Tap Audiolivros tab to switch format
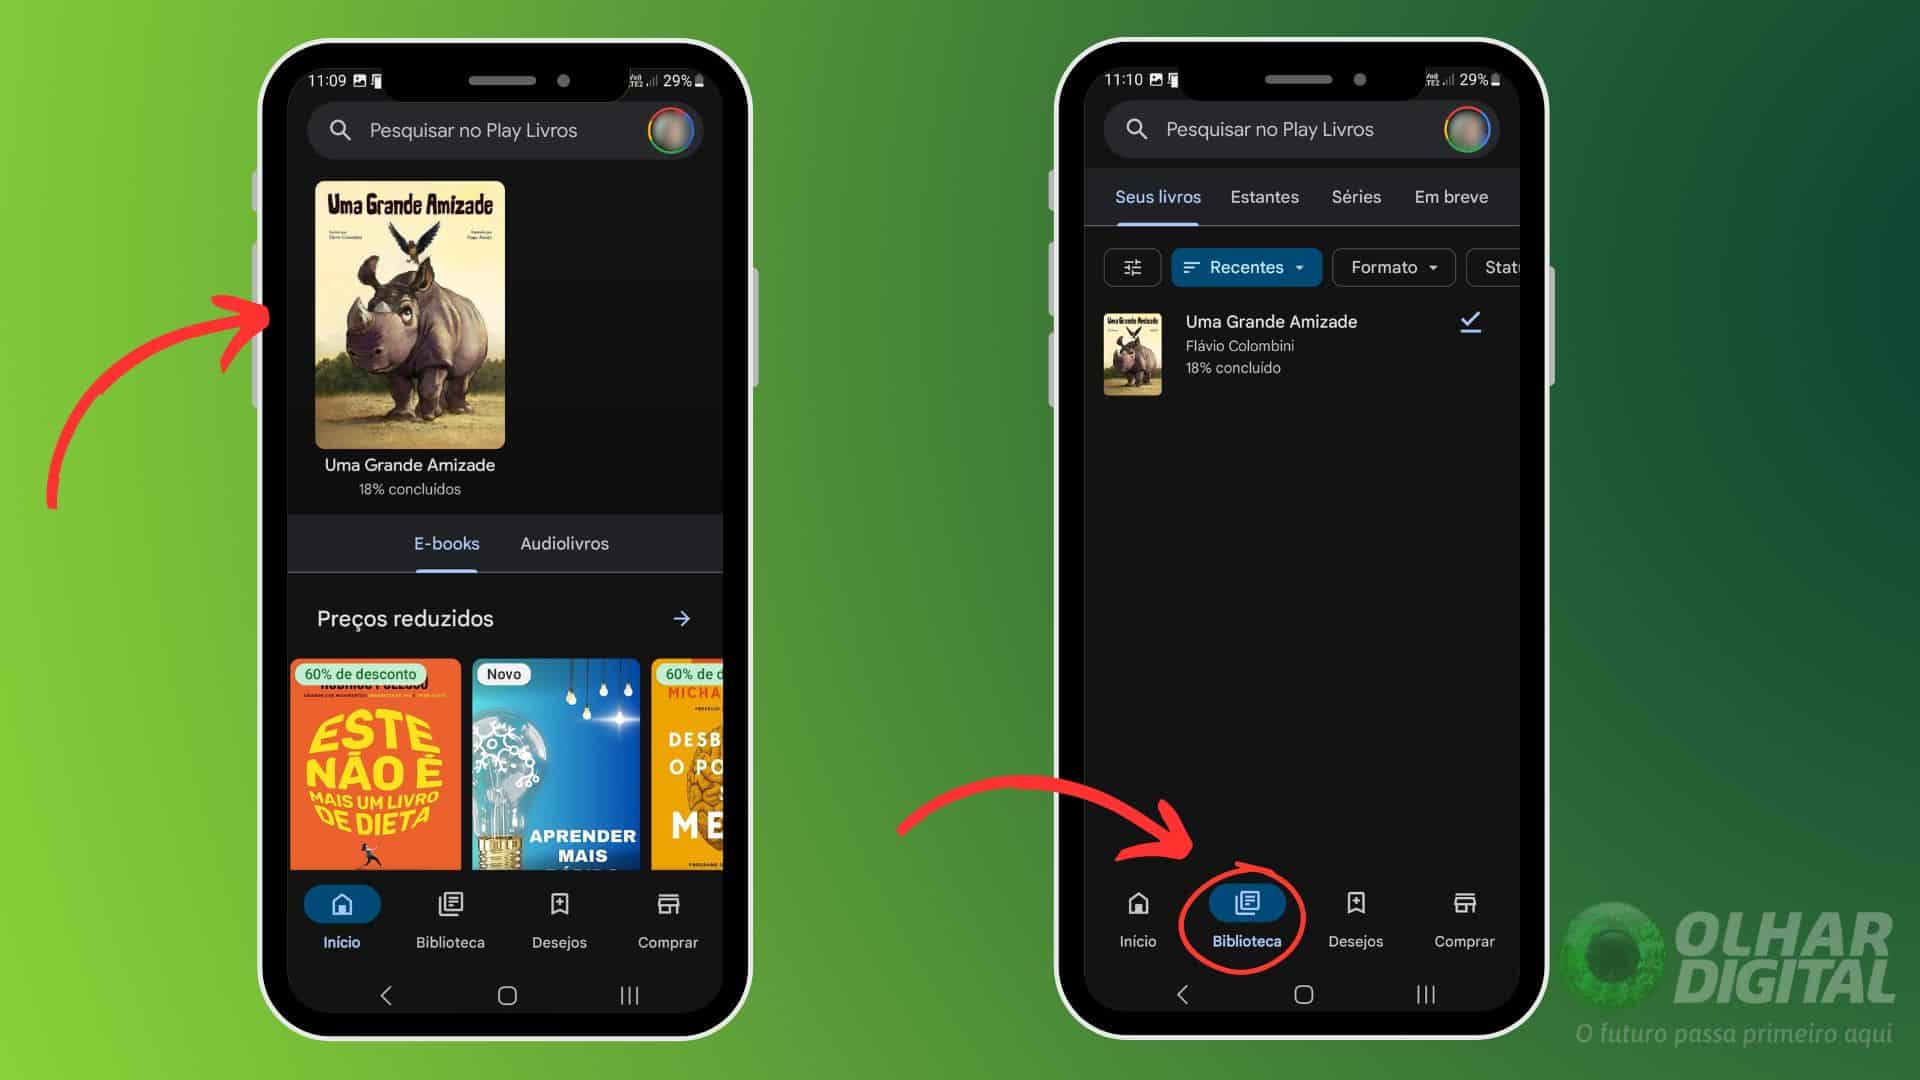Image resolution: width=1920 pixels, height=1080 pixels. point(564,543)
